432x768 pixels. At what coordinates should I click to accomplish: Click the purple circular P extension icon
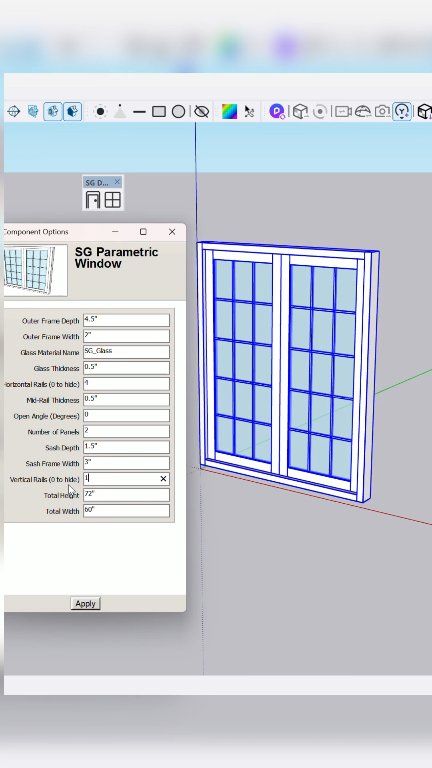point(277,112)
